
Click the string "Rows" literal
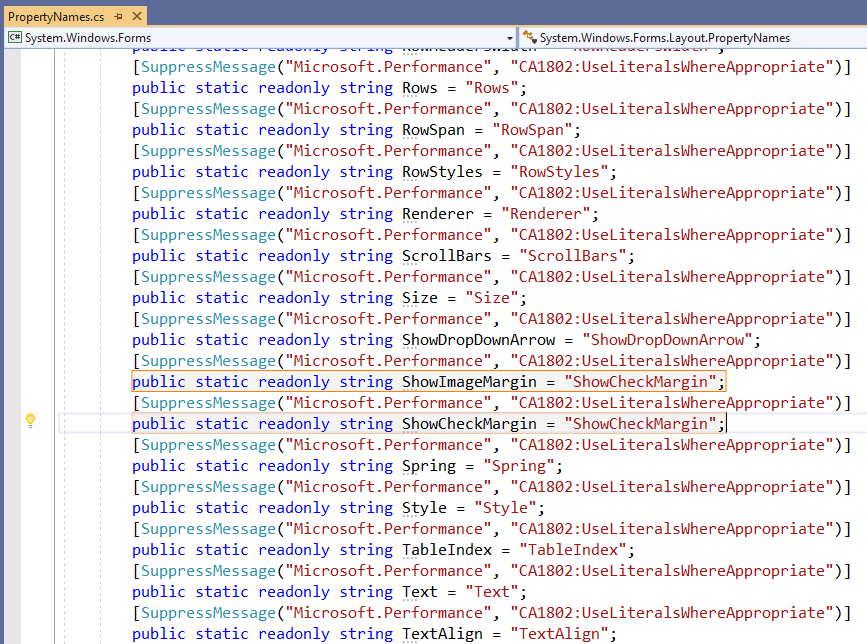tap(492, 87)
